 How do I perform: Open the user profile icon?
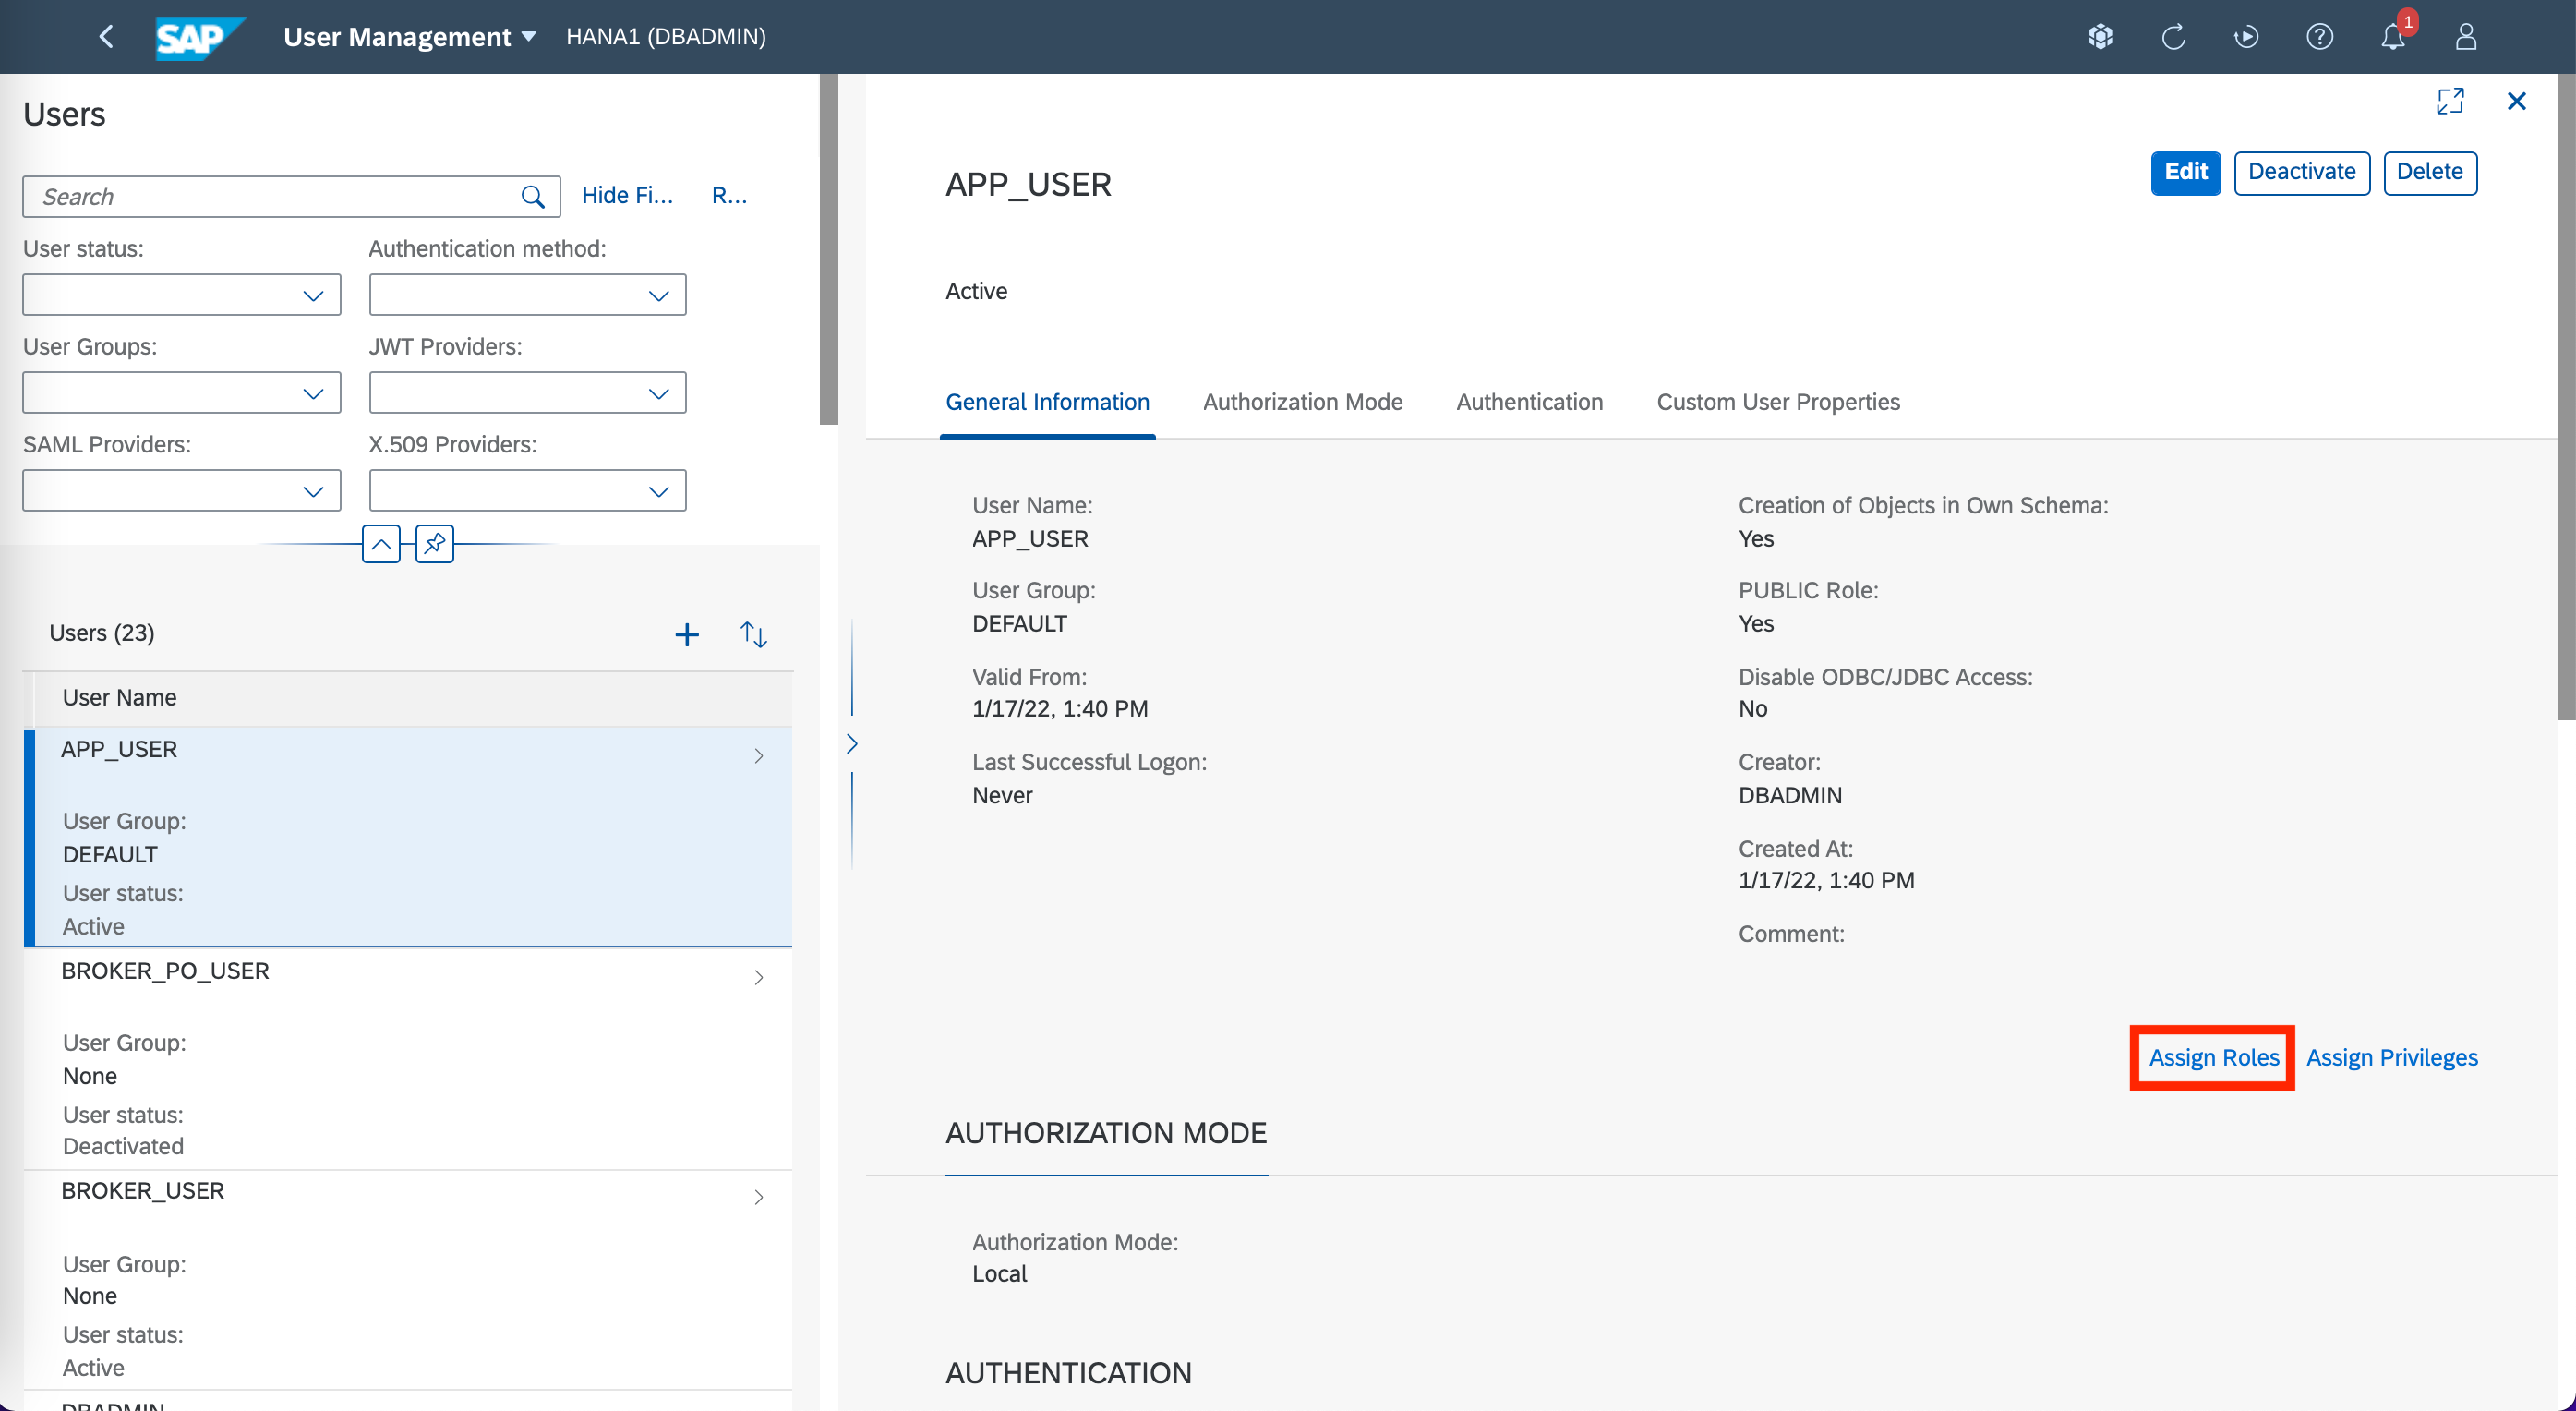pos(2466,37)
